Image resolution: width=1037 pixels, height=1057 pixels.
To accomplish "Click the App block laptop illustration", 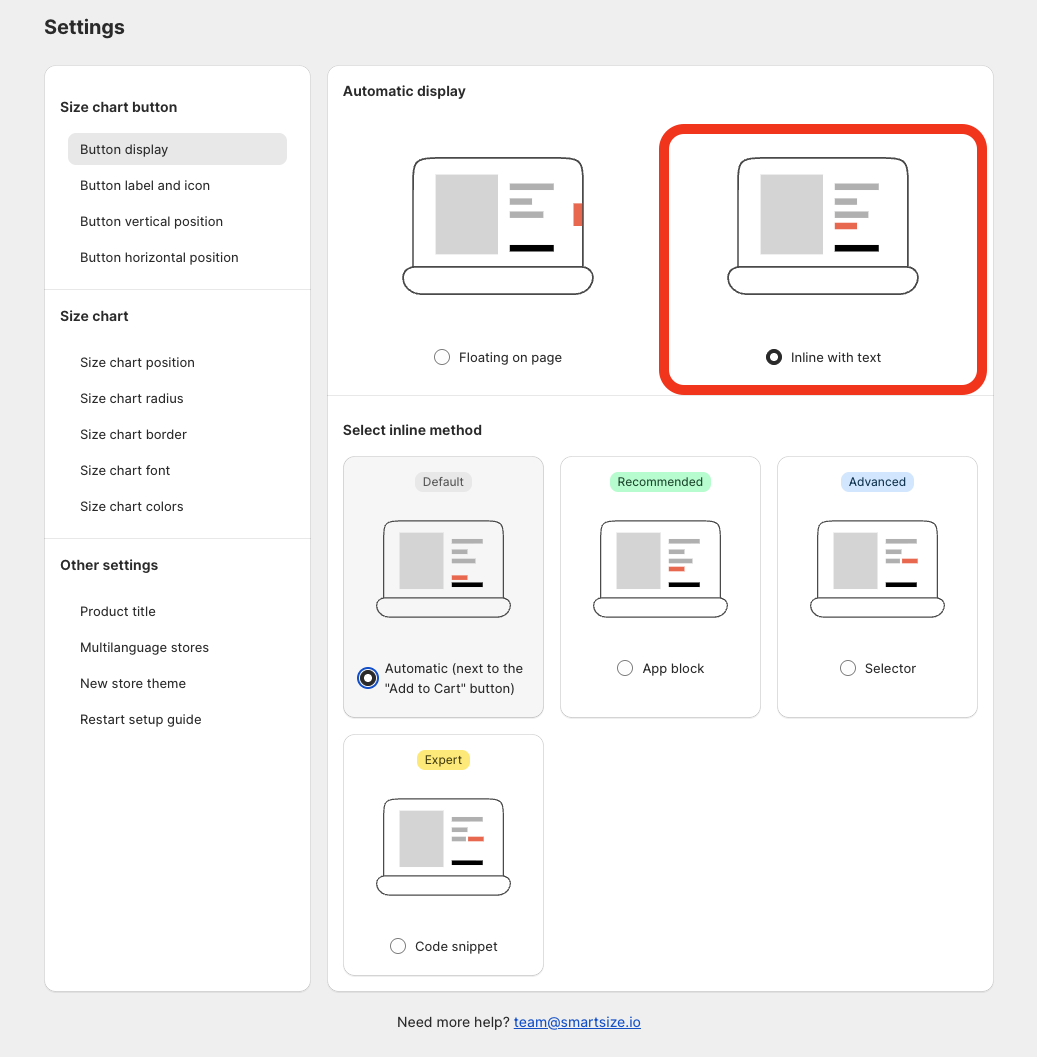I will (660, 568).
